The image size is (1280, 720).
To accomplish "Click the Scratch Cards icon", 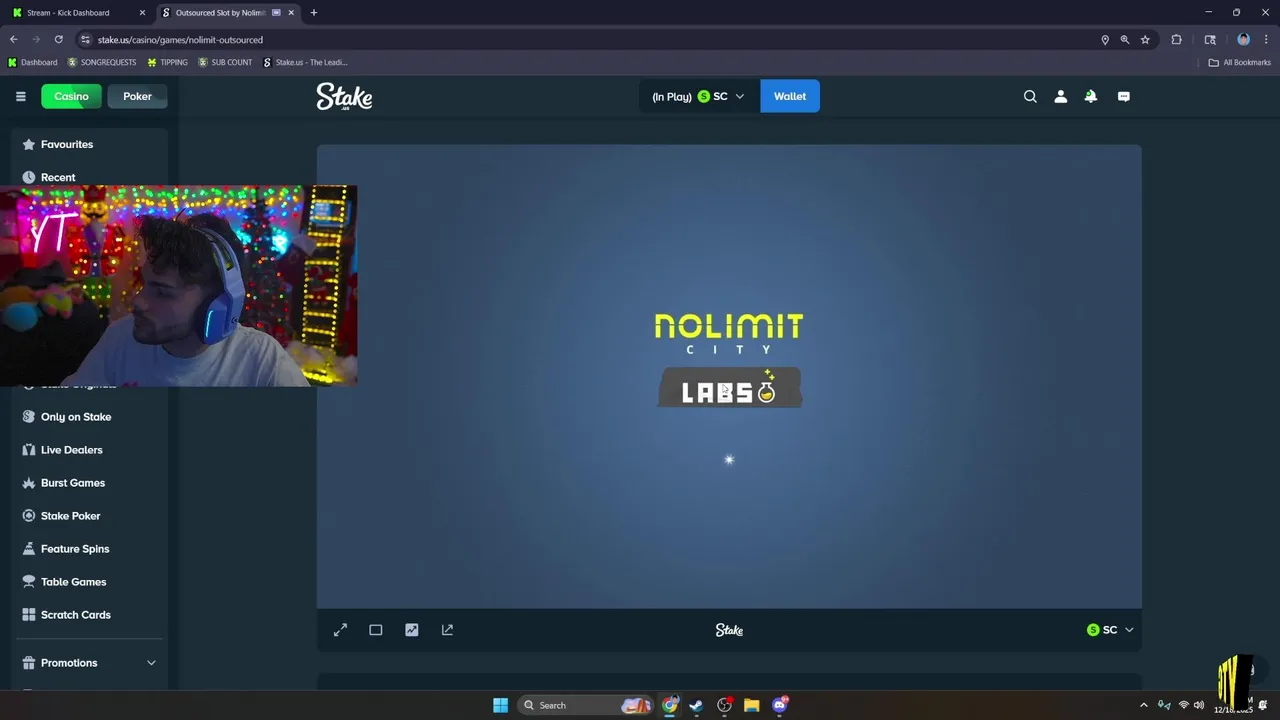I will [x=29, y=615].
